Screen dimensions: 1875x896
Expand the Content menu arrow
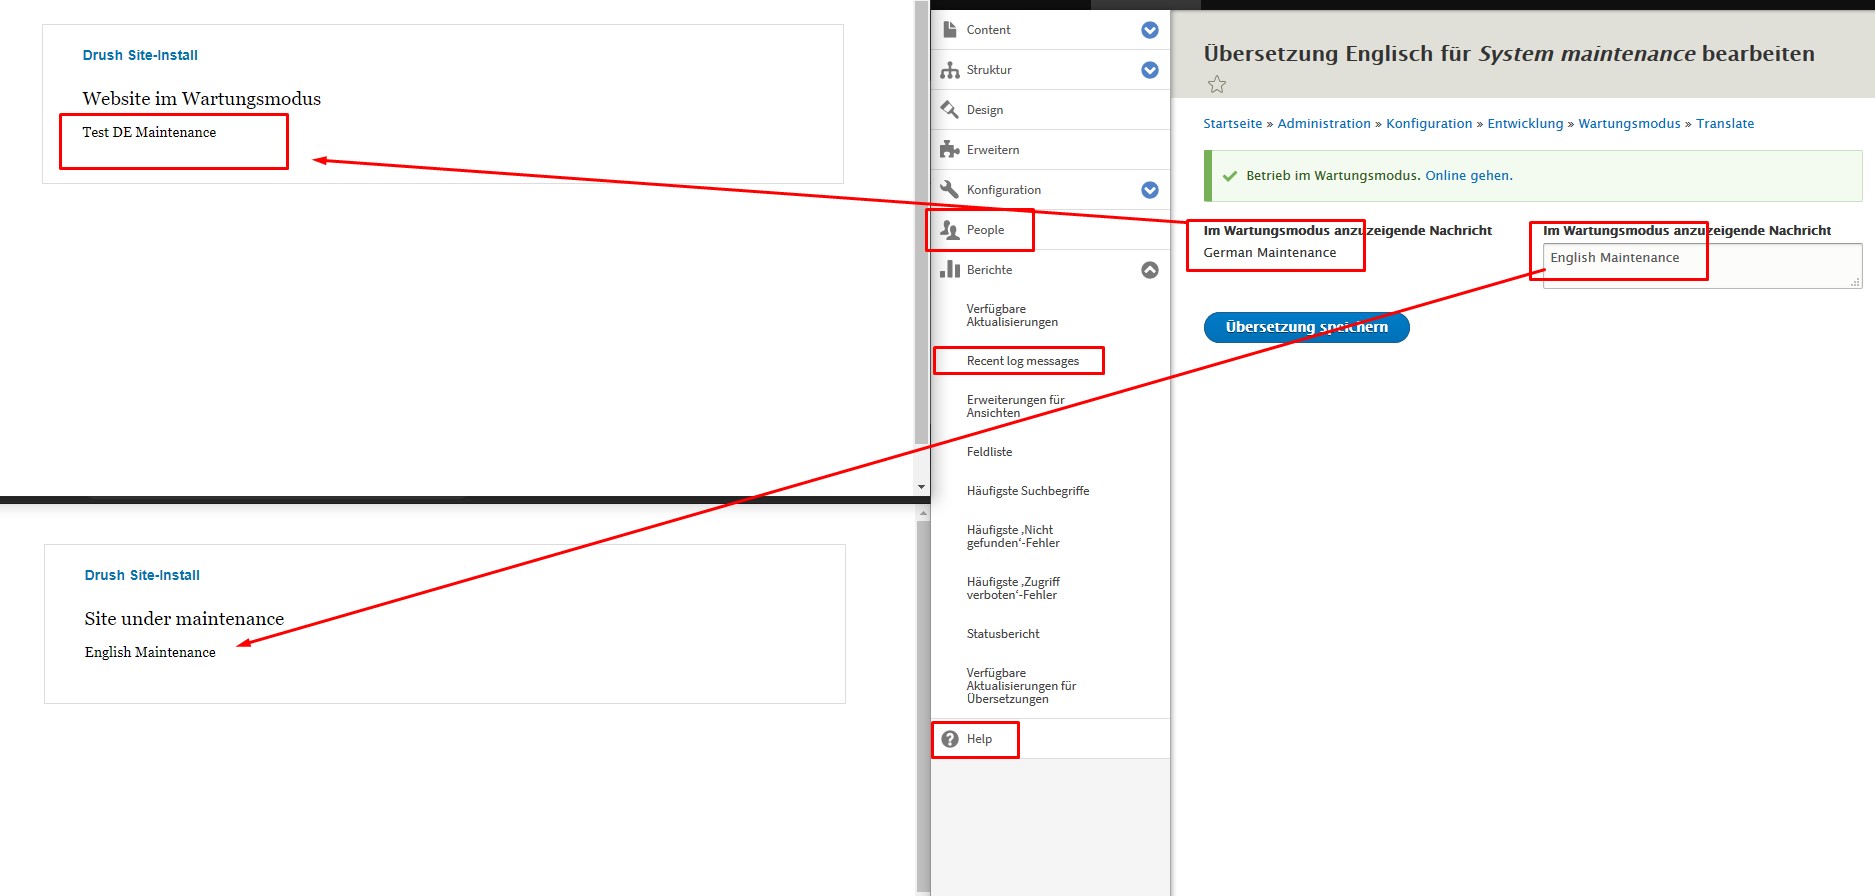tap(1150, 30)
